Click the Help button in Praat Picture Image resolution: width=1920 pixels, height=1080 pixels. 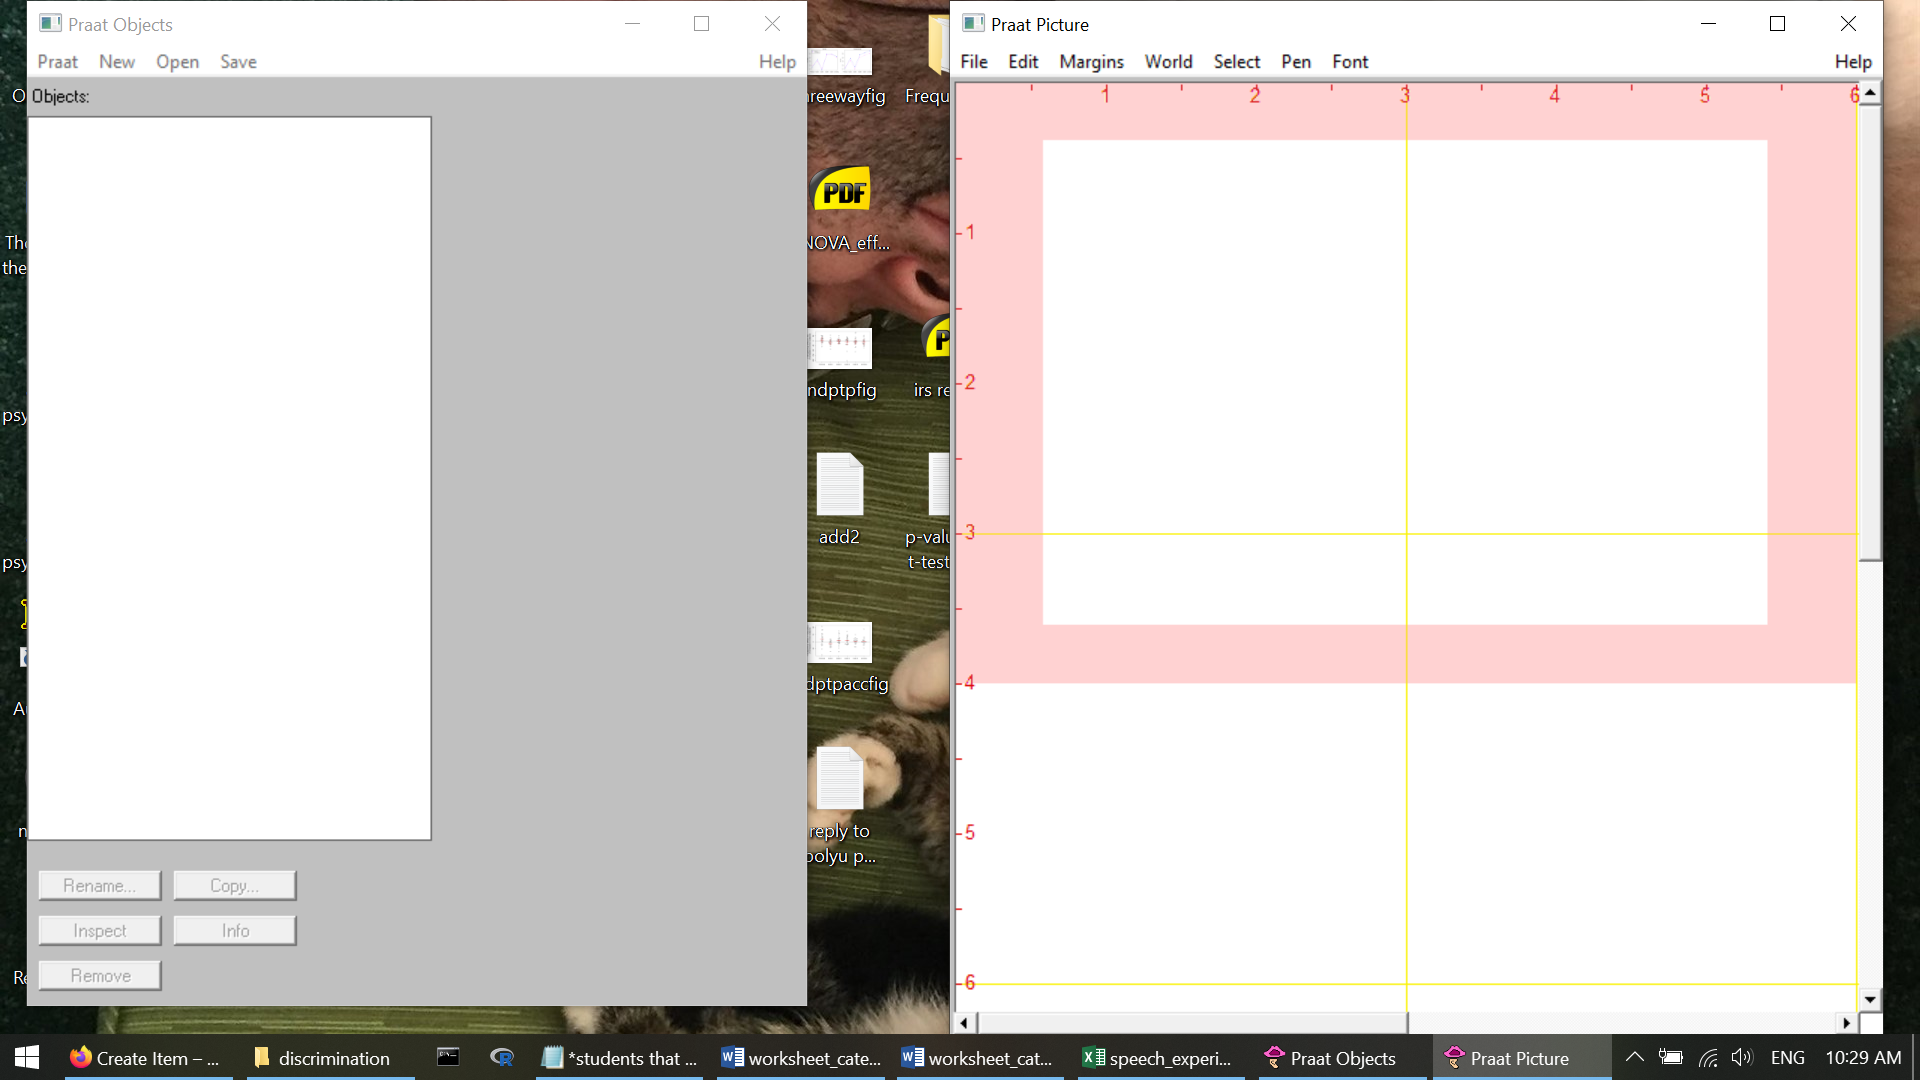(x=1854, y=61)
